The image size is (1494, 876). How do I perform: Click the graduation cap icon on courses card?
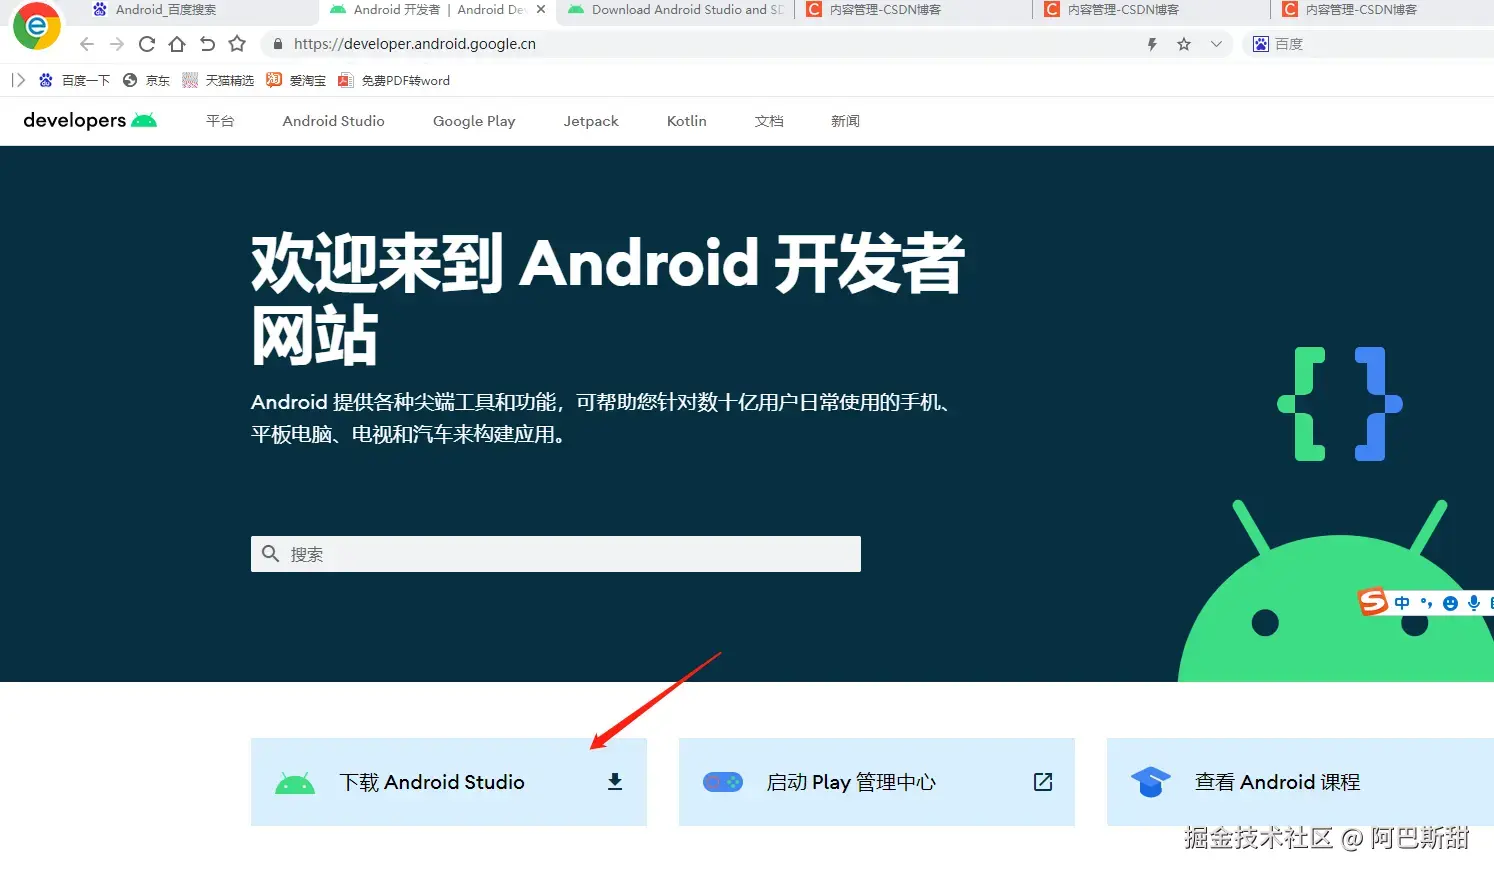pyautogui.click(x=1150, y=782)
